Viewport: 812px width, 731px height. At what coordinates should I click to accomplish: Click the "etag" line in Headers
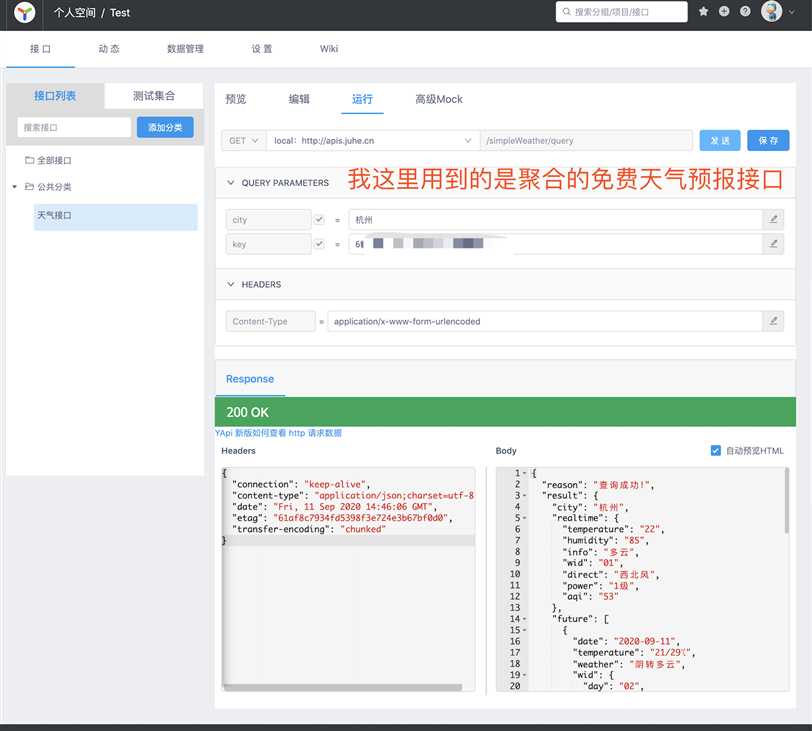tap(342, 518)
